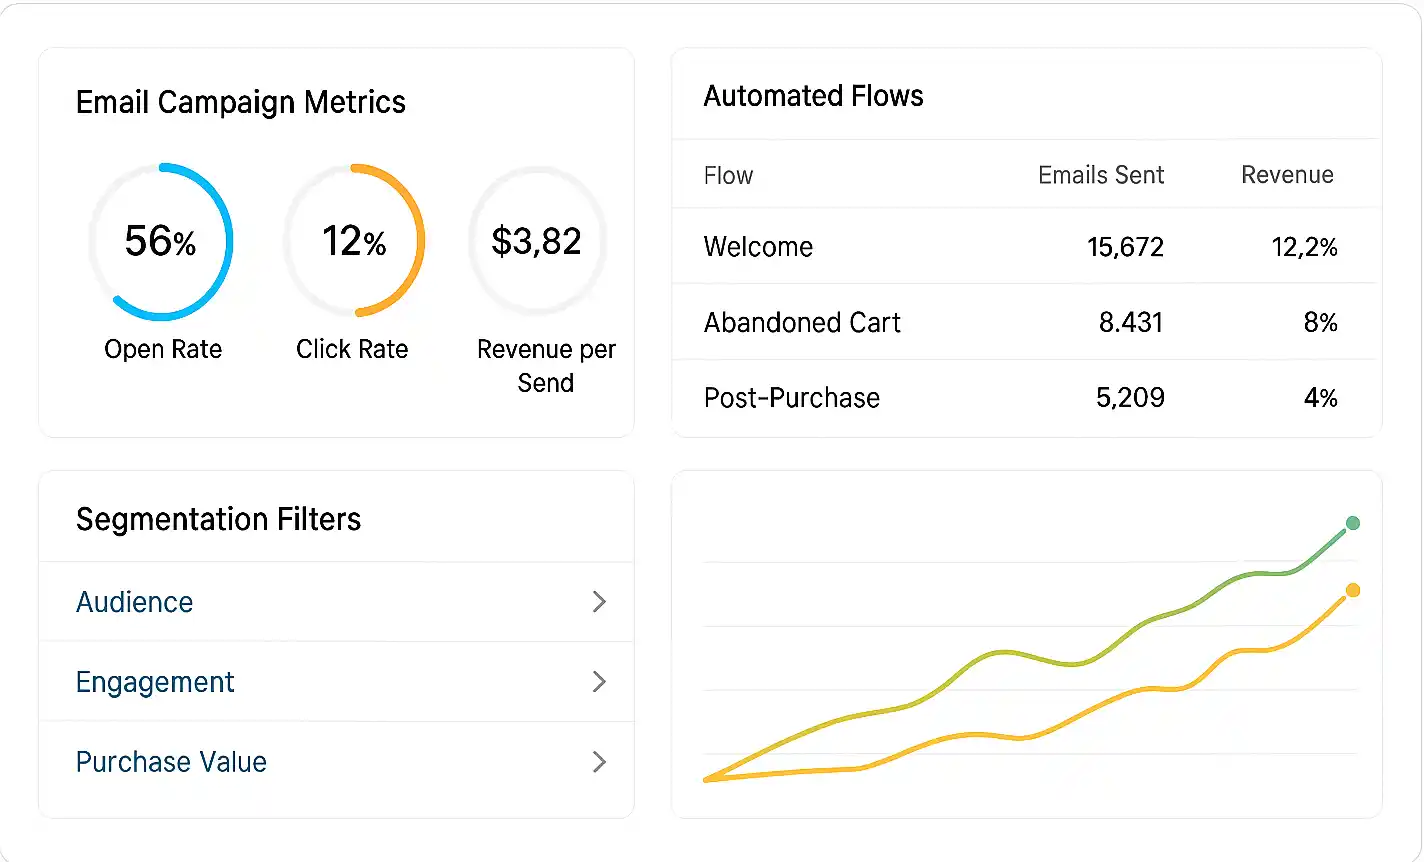This screenshot has width=1424, height=862.
Task: Click the green endpoint dot on the chart
Action: tap(1353, 523)
